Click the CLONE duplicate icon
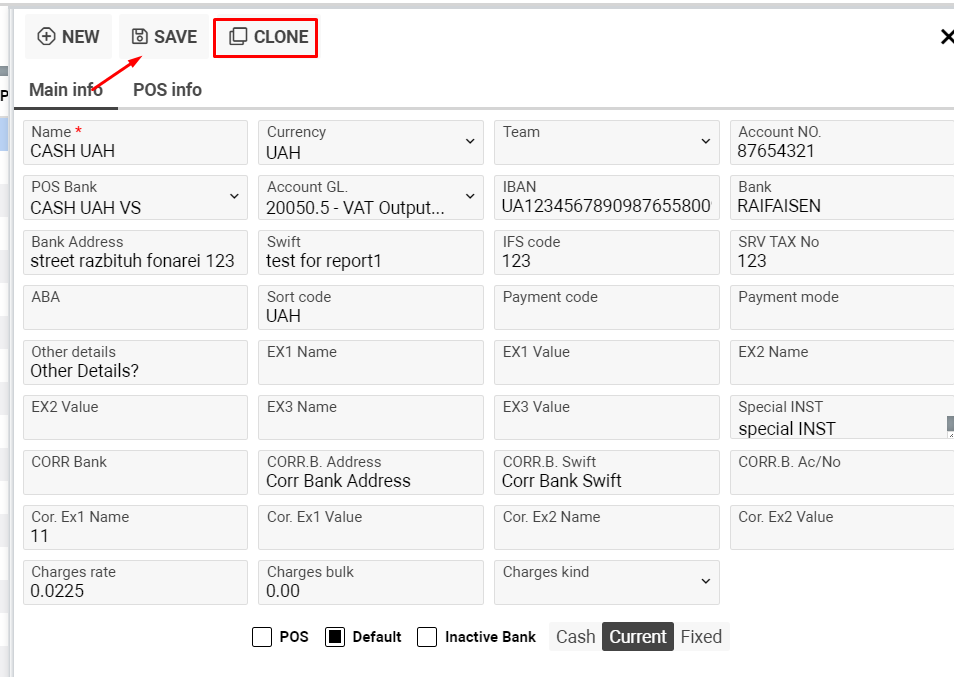 pos(238,37)
